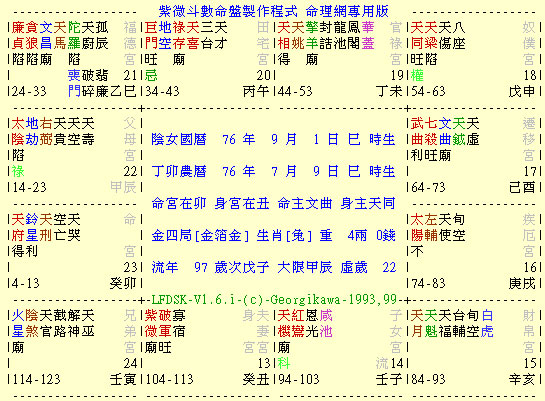
Task: Click the 生肖[兔] text
Action: 284,235
